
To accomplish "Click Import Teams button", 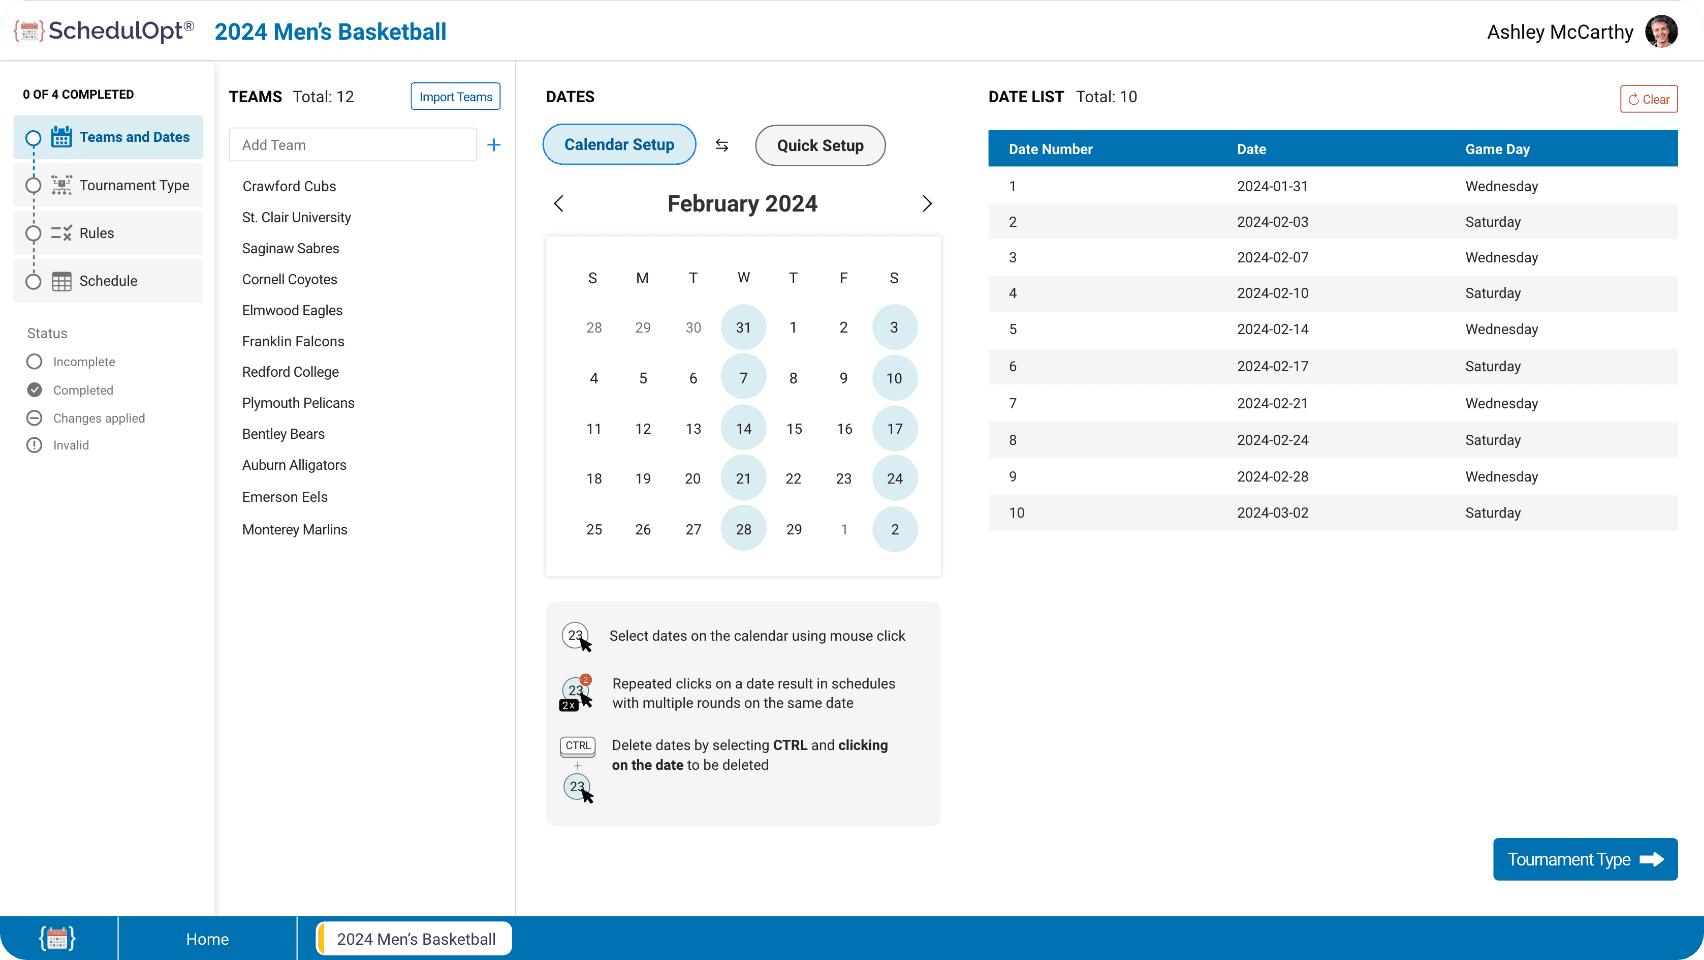I will point(456,97).
